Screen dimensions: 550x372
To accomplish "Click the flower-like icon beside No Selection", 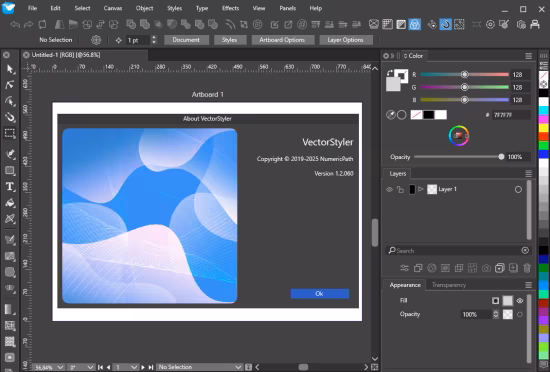I will click(96, 40).
